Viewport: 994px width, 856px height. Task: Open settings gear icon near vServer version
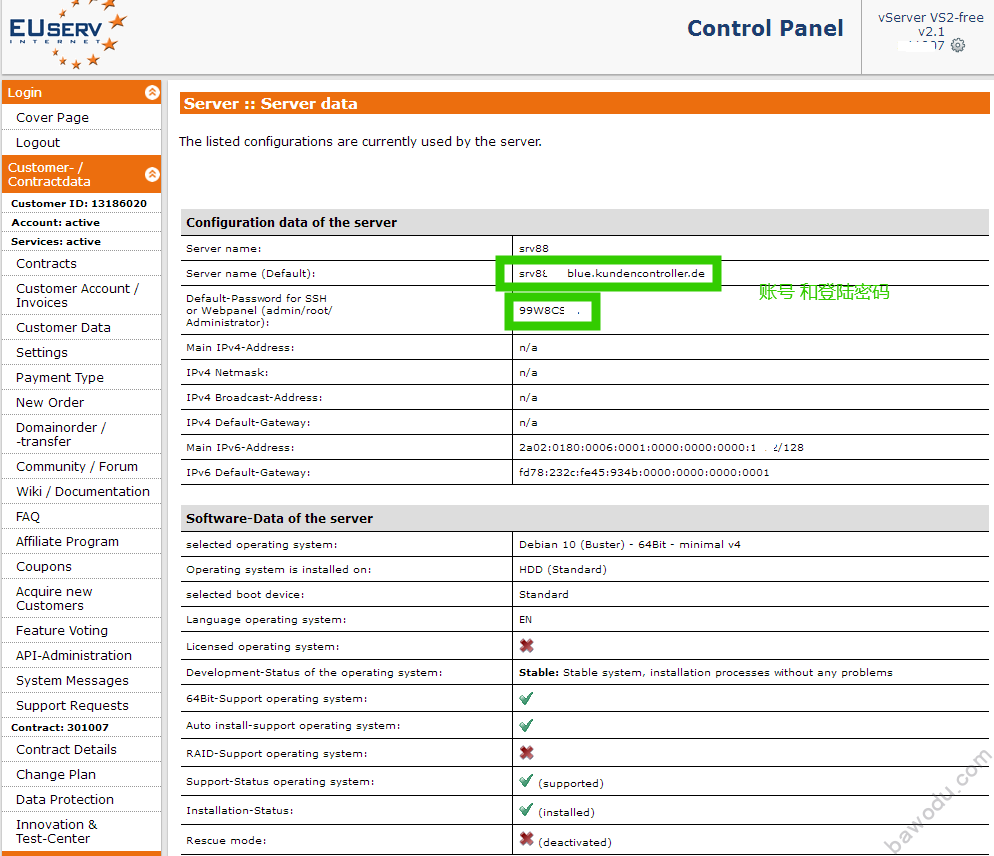click(958, 45)
